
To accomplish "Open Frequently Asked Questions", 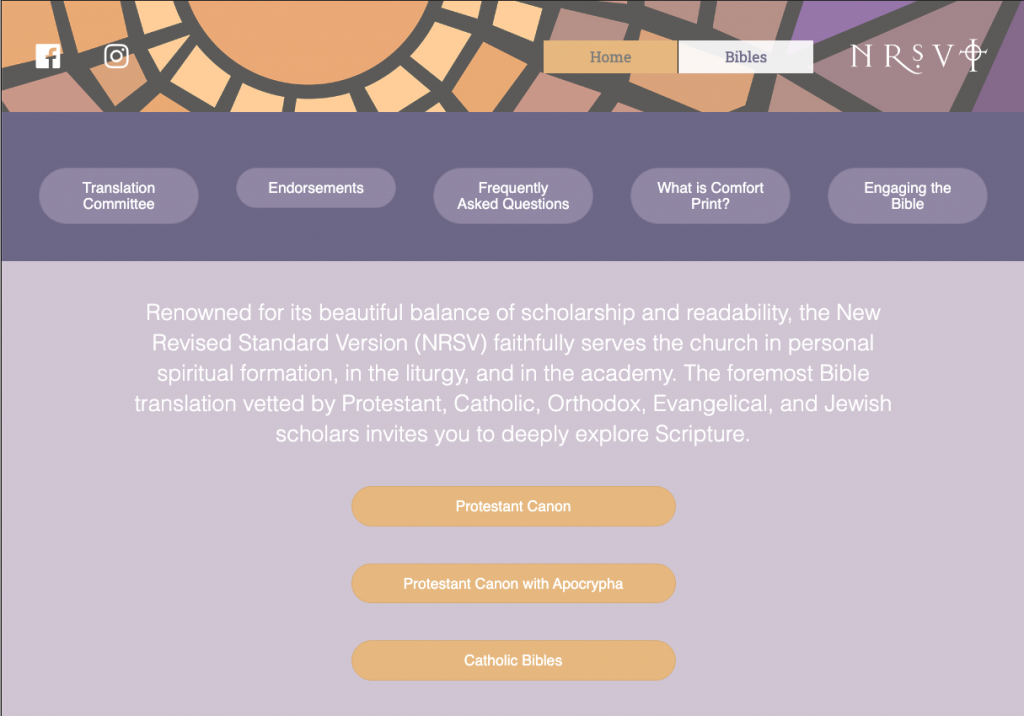I will [x=513, y=196].
